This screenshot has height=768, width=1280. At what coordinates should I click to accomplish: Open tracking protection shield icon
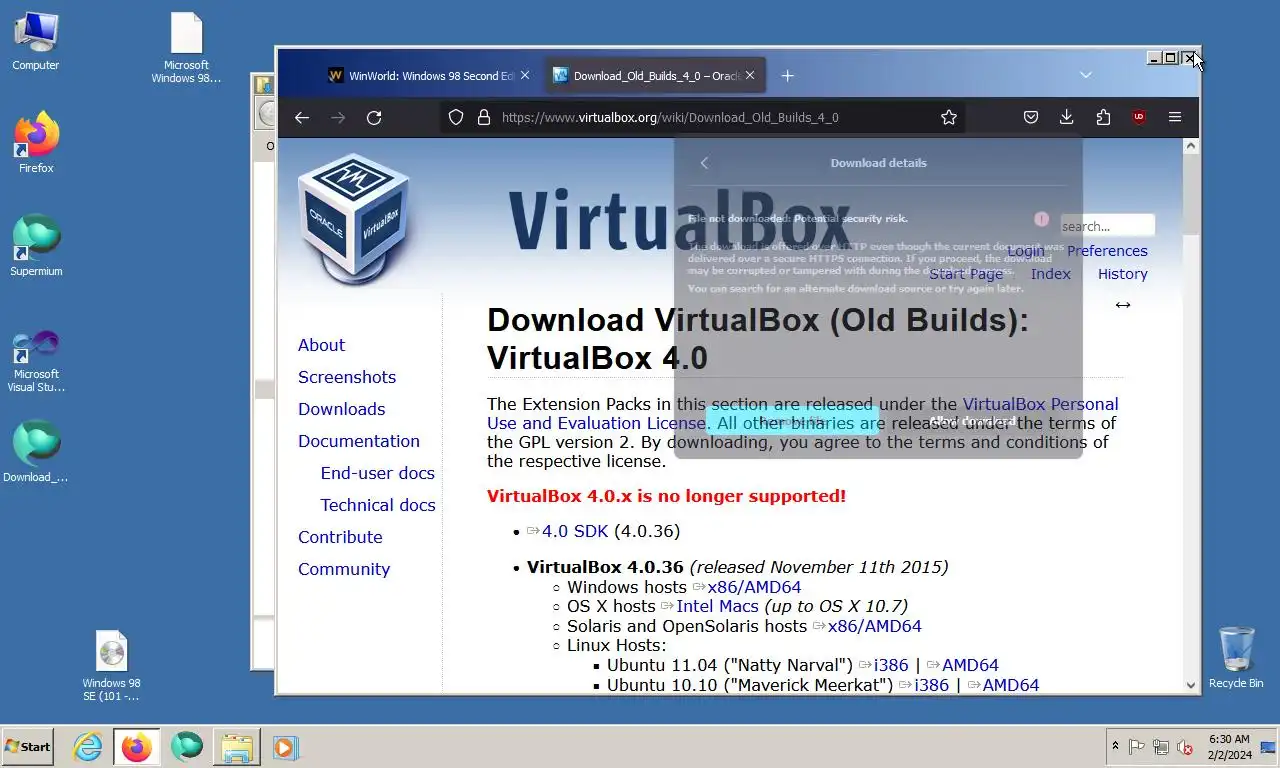tap(456, 117)
